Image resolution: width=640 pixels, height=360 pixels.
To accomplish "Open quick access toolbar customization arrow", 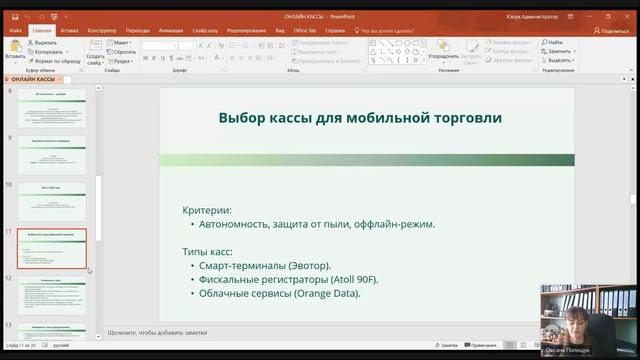I will coord(66,17).
